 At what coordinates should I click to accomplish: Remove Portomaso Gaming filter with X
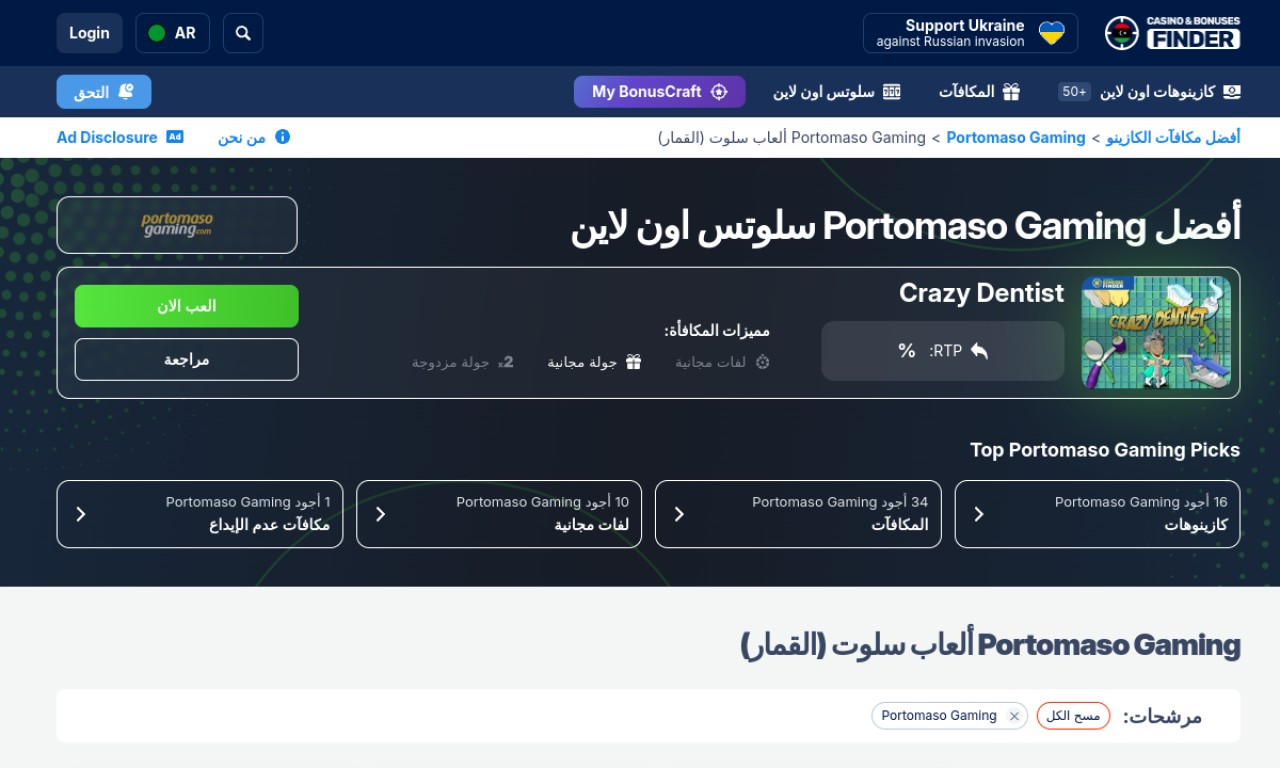click(x=1014, y=716)
